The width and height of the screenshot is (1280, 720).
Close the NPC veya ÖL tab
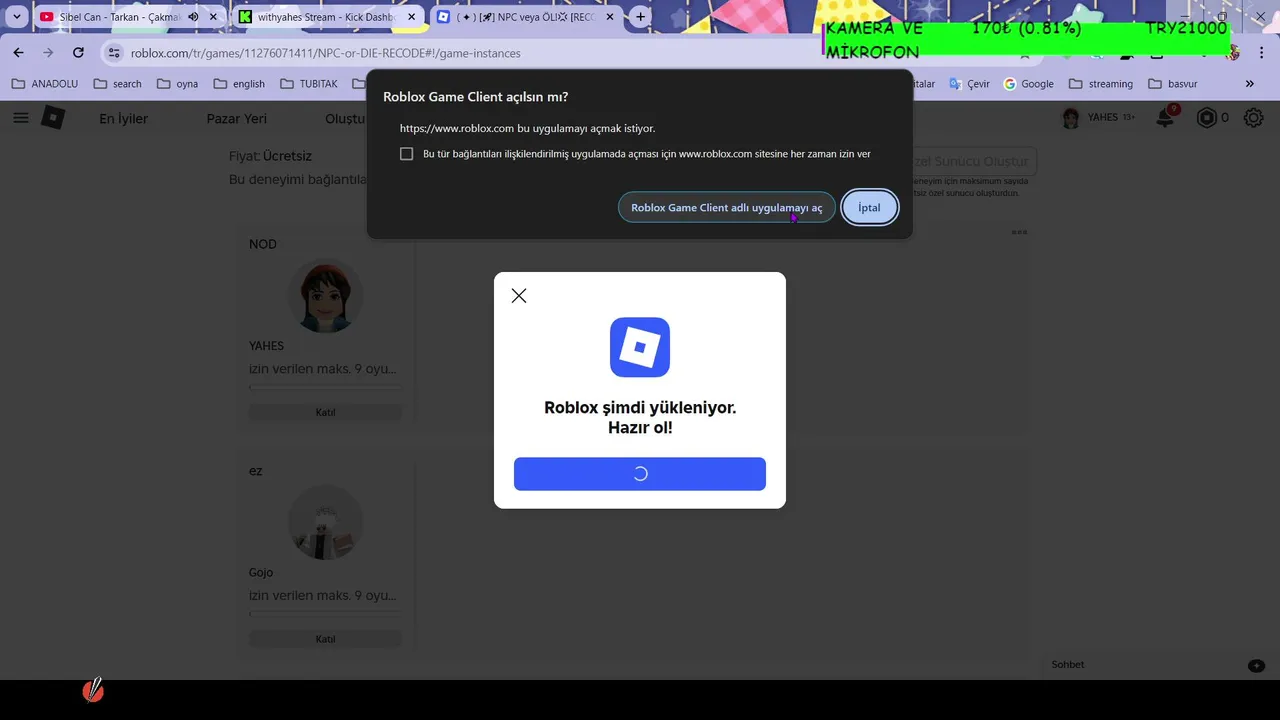(x=610, y=17)
